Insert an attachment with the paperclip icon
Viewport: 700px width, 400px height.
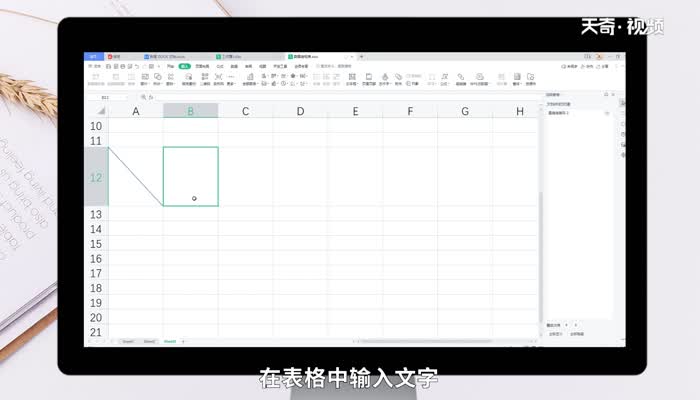(x=398, y=79)
